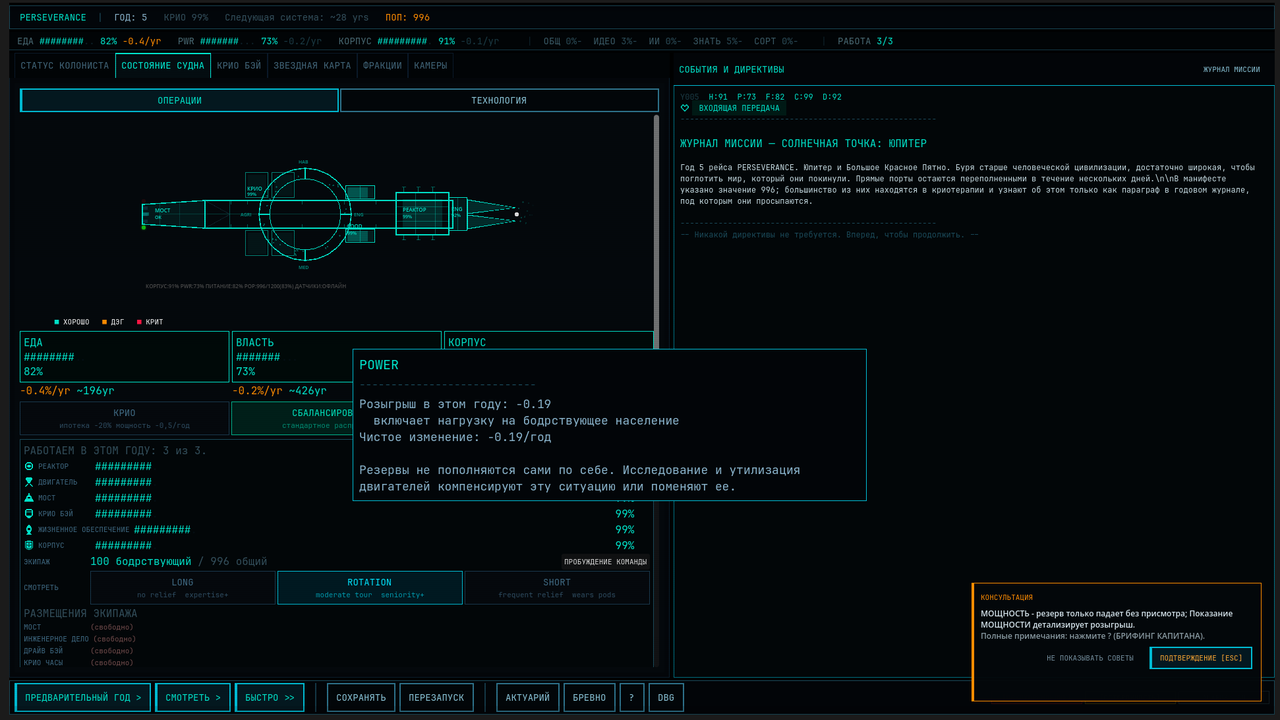Click the red КРИТ legend swatch
The height and width of the screenshot is (720, 1280).
click(139, 322)
